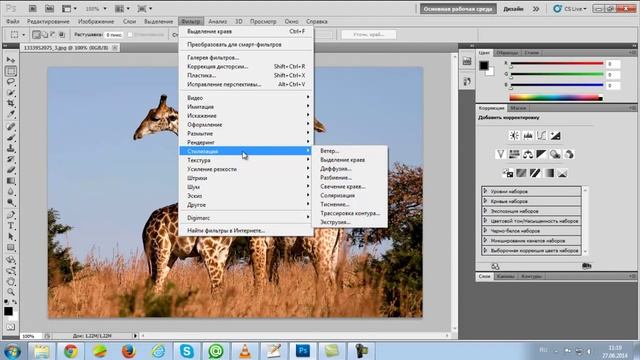Click the color spectrum ramp bar
The image size is (640, 360).
pos(556,98)
